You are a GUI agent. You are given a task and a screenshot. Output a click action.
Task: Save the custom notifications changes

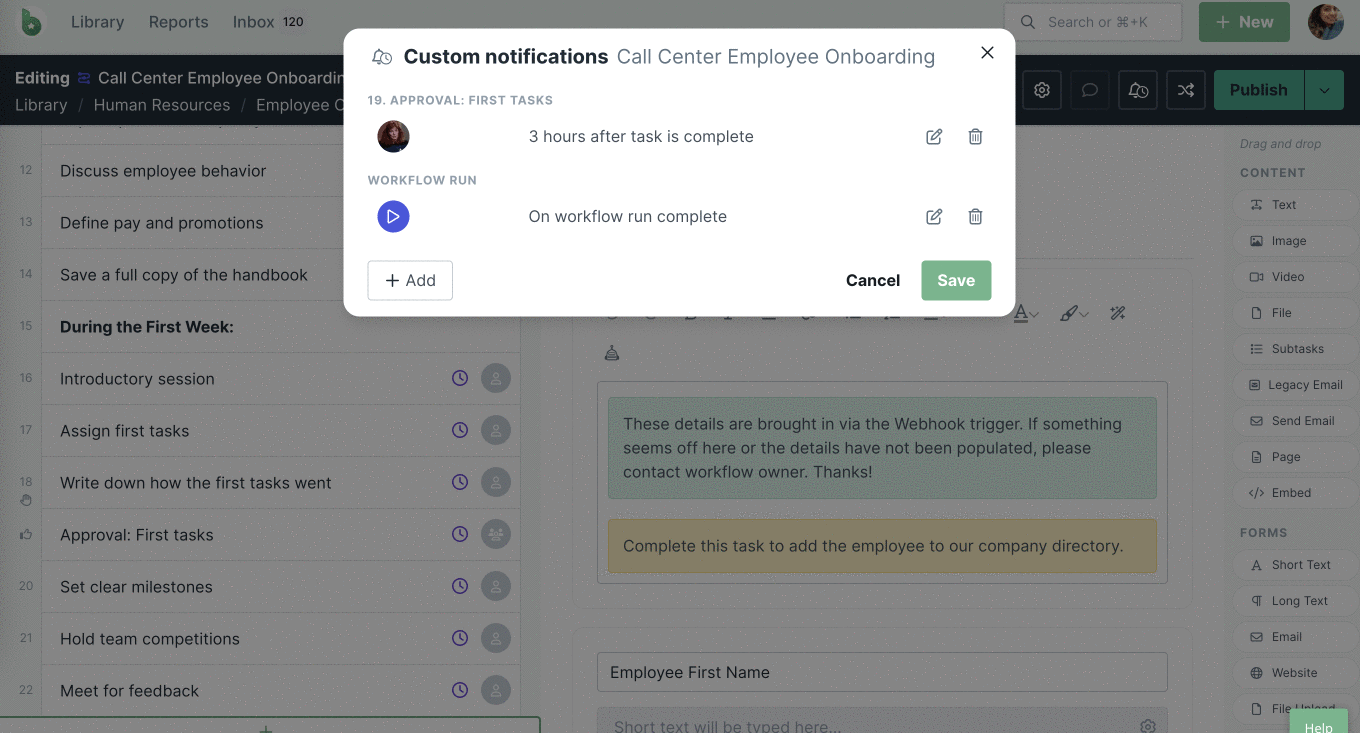(x=955, y=280)
